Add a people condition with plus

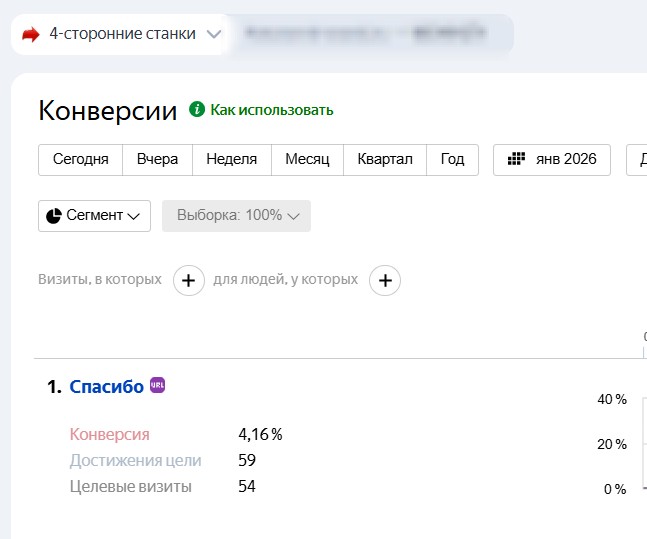(x=385, y=281)
